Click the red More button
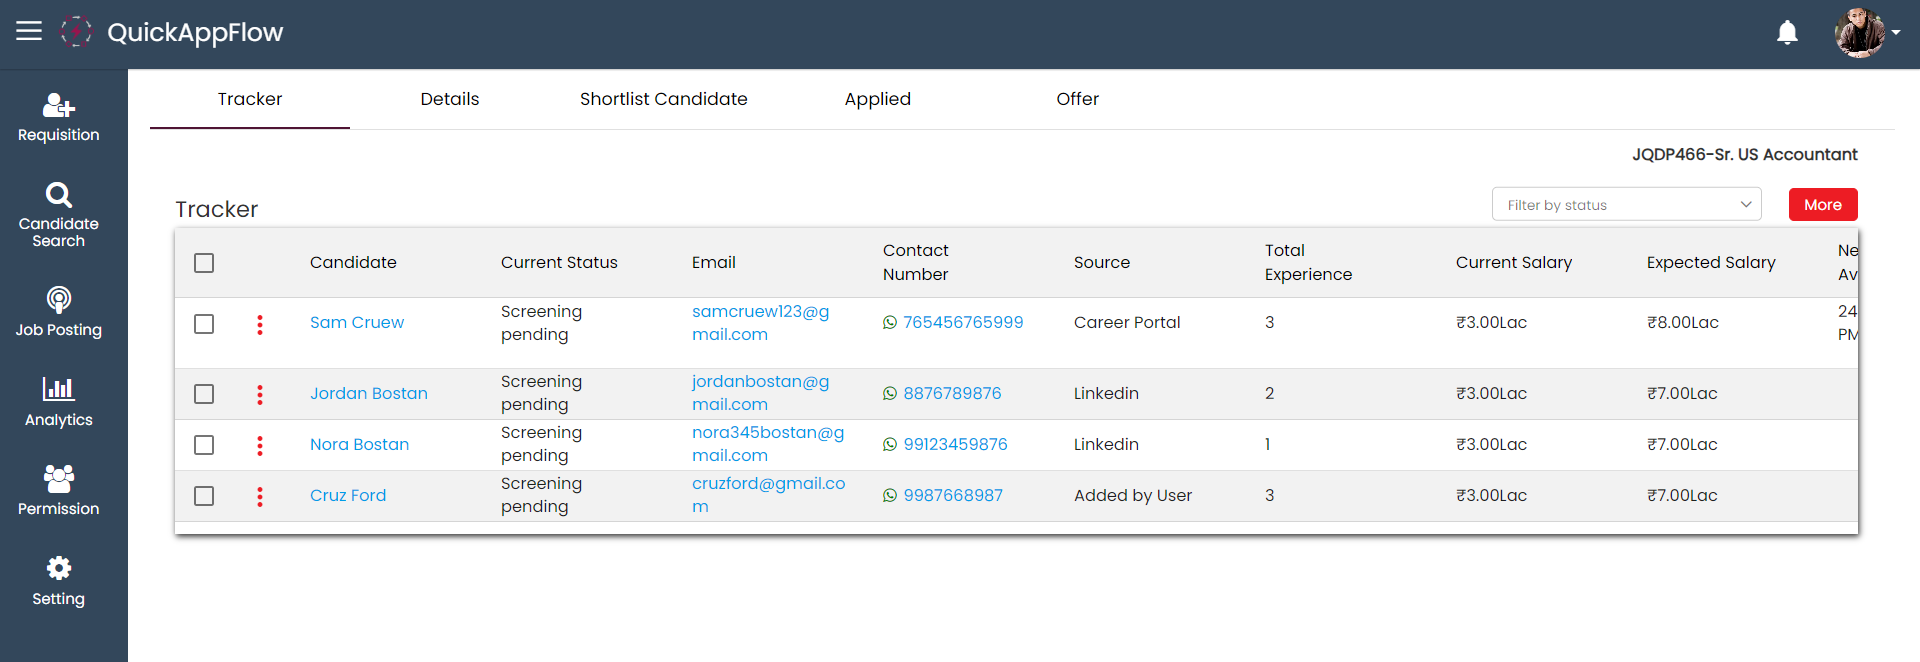This screenshot has height=662, width=1920. pyautogui.click(x=1822, y=205)
